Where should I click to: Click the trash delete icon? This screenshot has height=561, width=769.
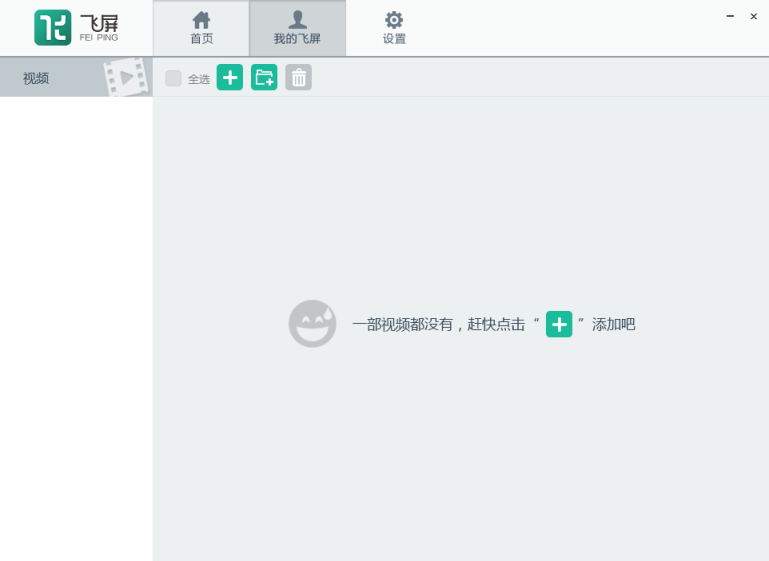click(298, 77)
